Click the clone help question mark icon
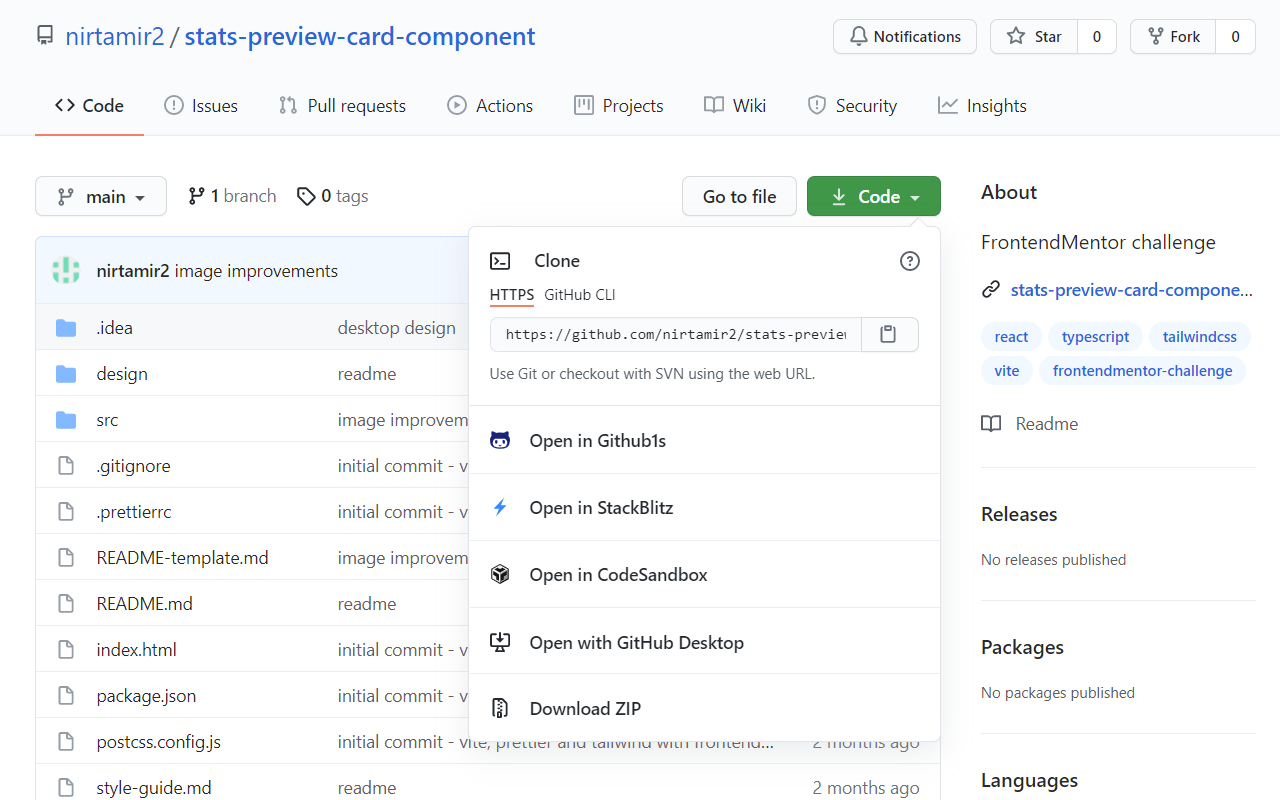The image size is (1280, 800). coord(909,260)
